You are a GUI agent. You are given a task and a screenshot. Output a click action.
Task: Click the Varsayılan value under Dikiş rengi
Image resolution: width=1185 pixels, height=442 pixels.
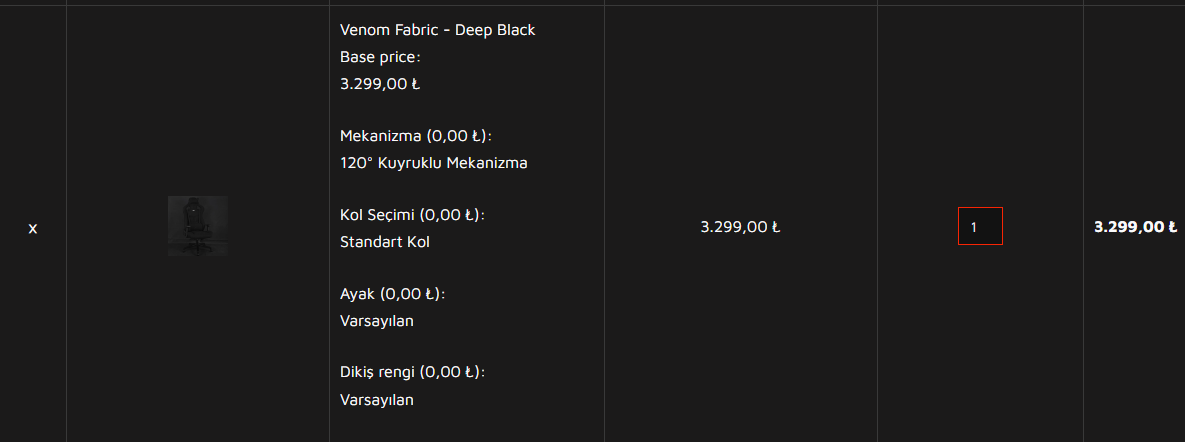[x=377, y=400]
